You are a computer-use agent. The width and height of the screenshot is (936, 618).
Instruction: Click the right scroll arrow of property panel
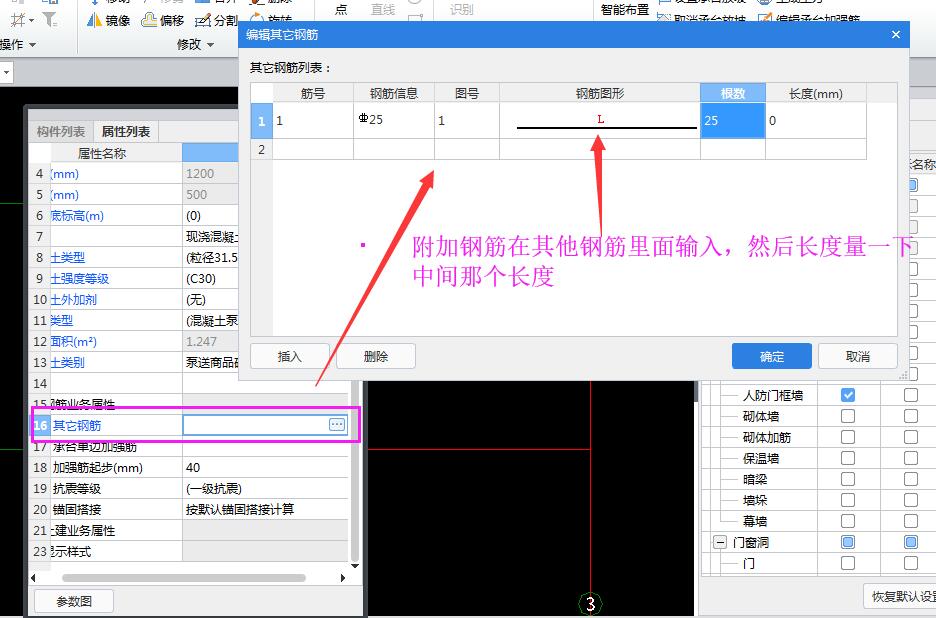pyautogui.click(x=343, y=577)
